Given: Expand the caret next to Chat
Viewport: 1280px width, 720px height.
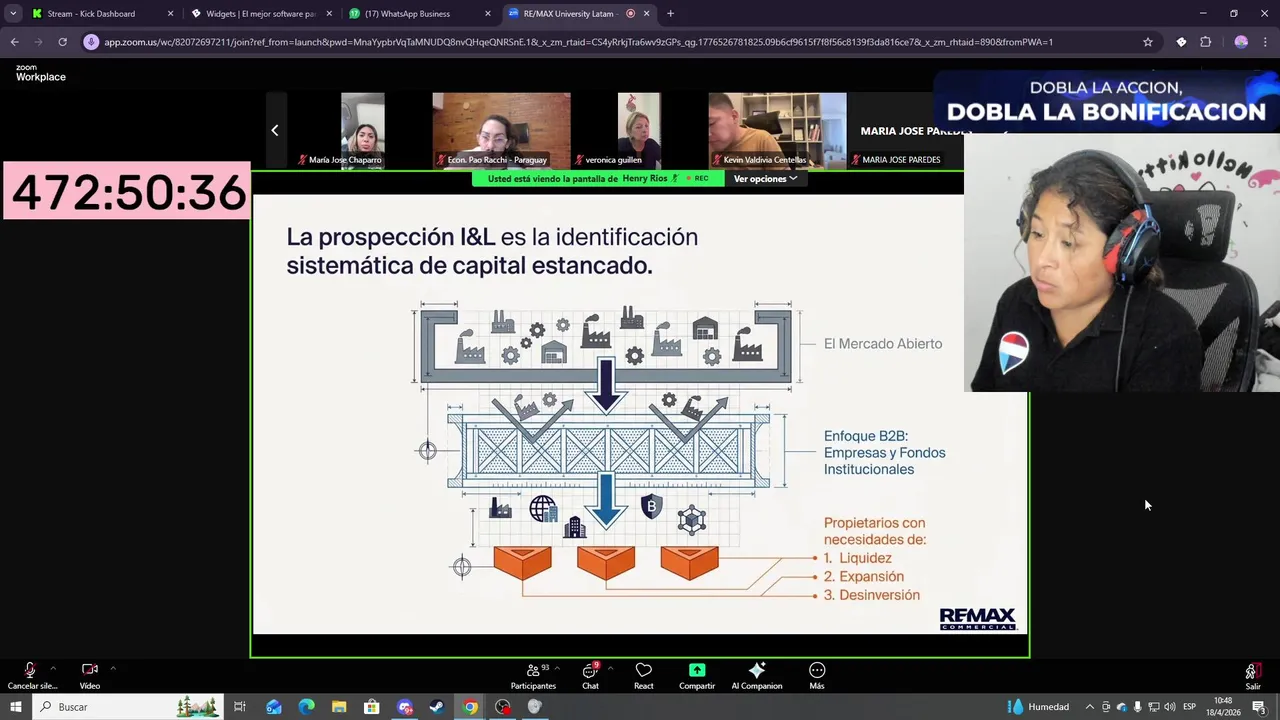Looking at the screenshot, I should pos(610,668).
